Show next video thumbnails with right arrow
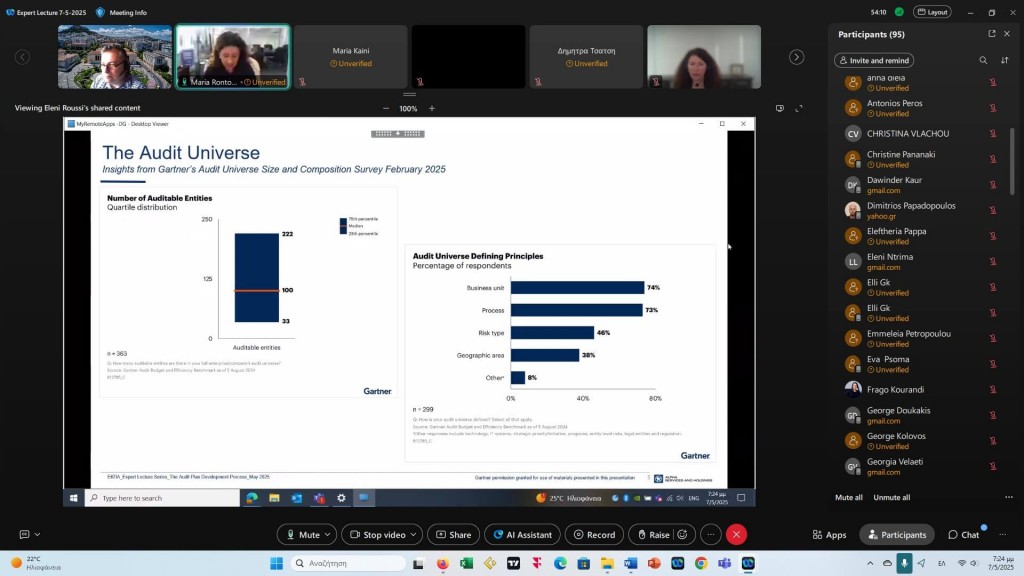Viewport: 1024px width, 576px height. pos(796,57)
